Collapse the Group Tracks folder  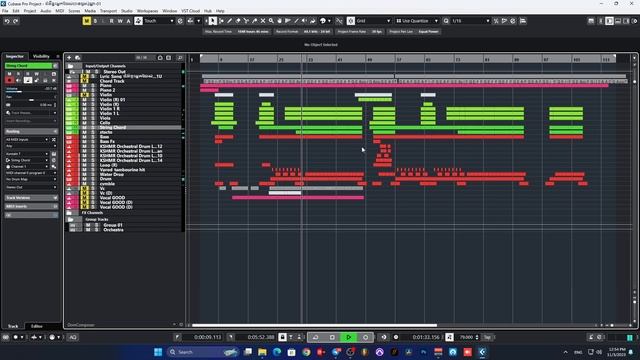[70, 220]
